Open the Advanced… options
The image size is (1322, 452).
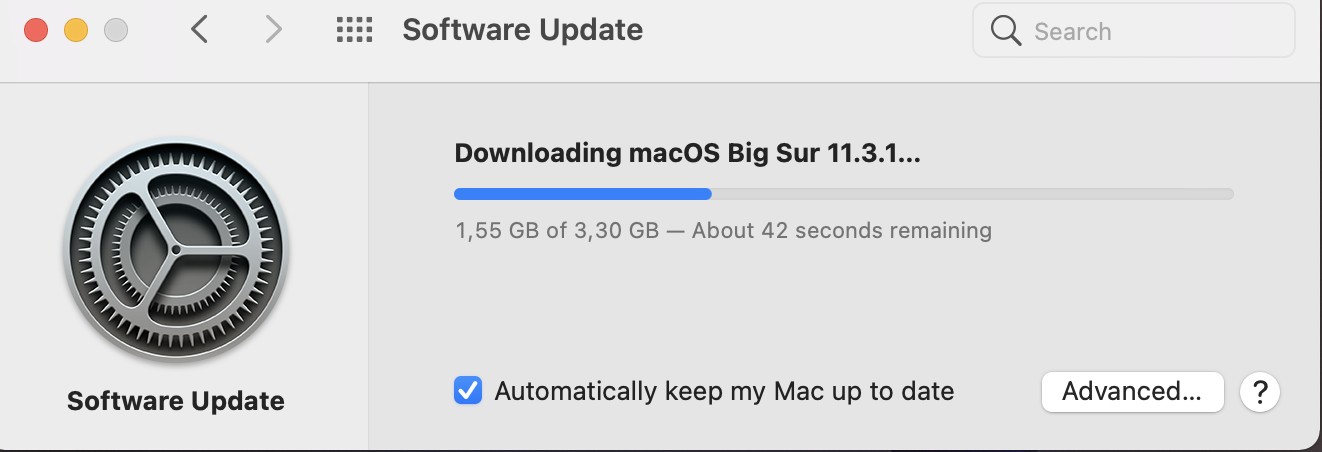[x=1132, y=391]
